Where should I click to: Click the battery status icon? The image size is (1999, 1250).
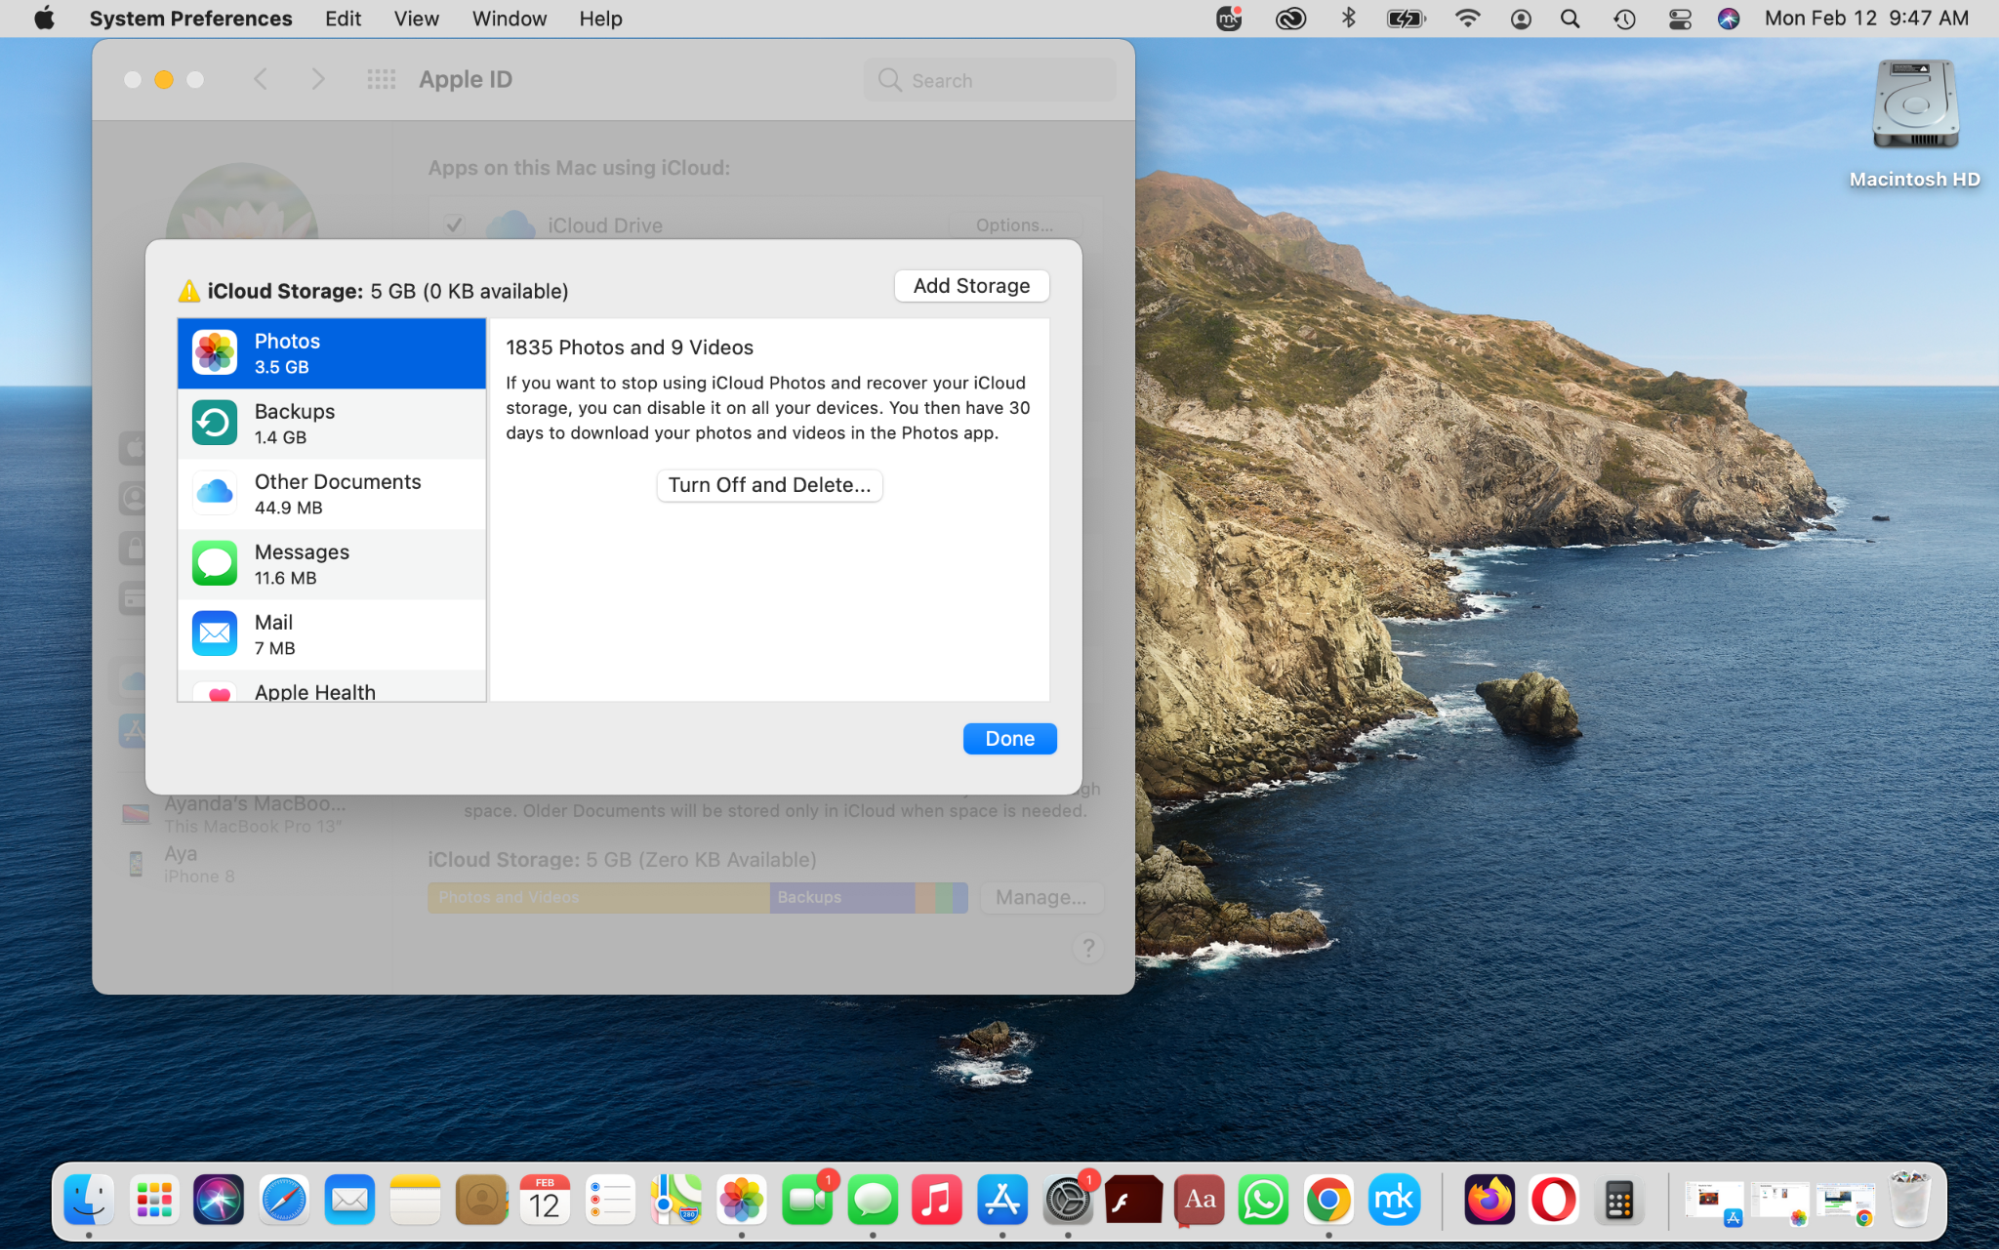[1405, 18]
